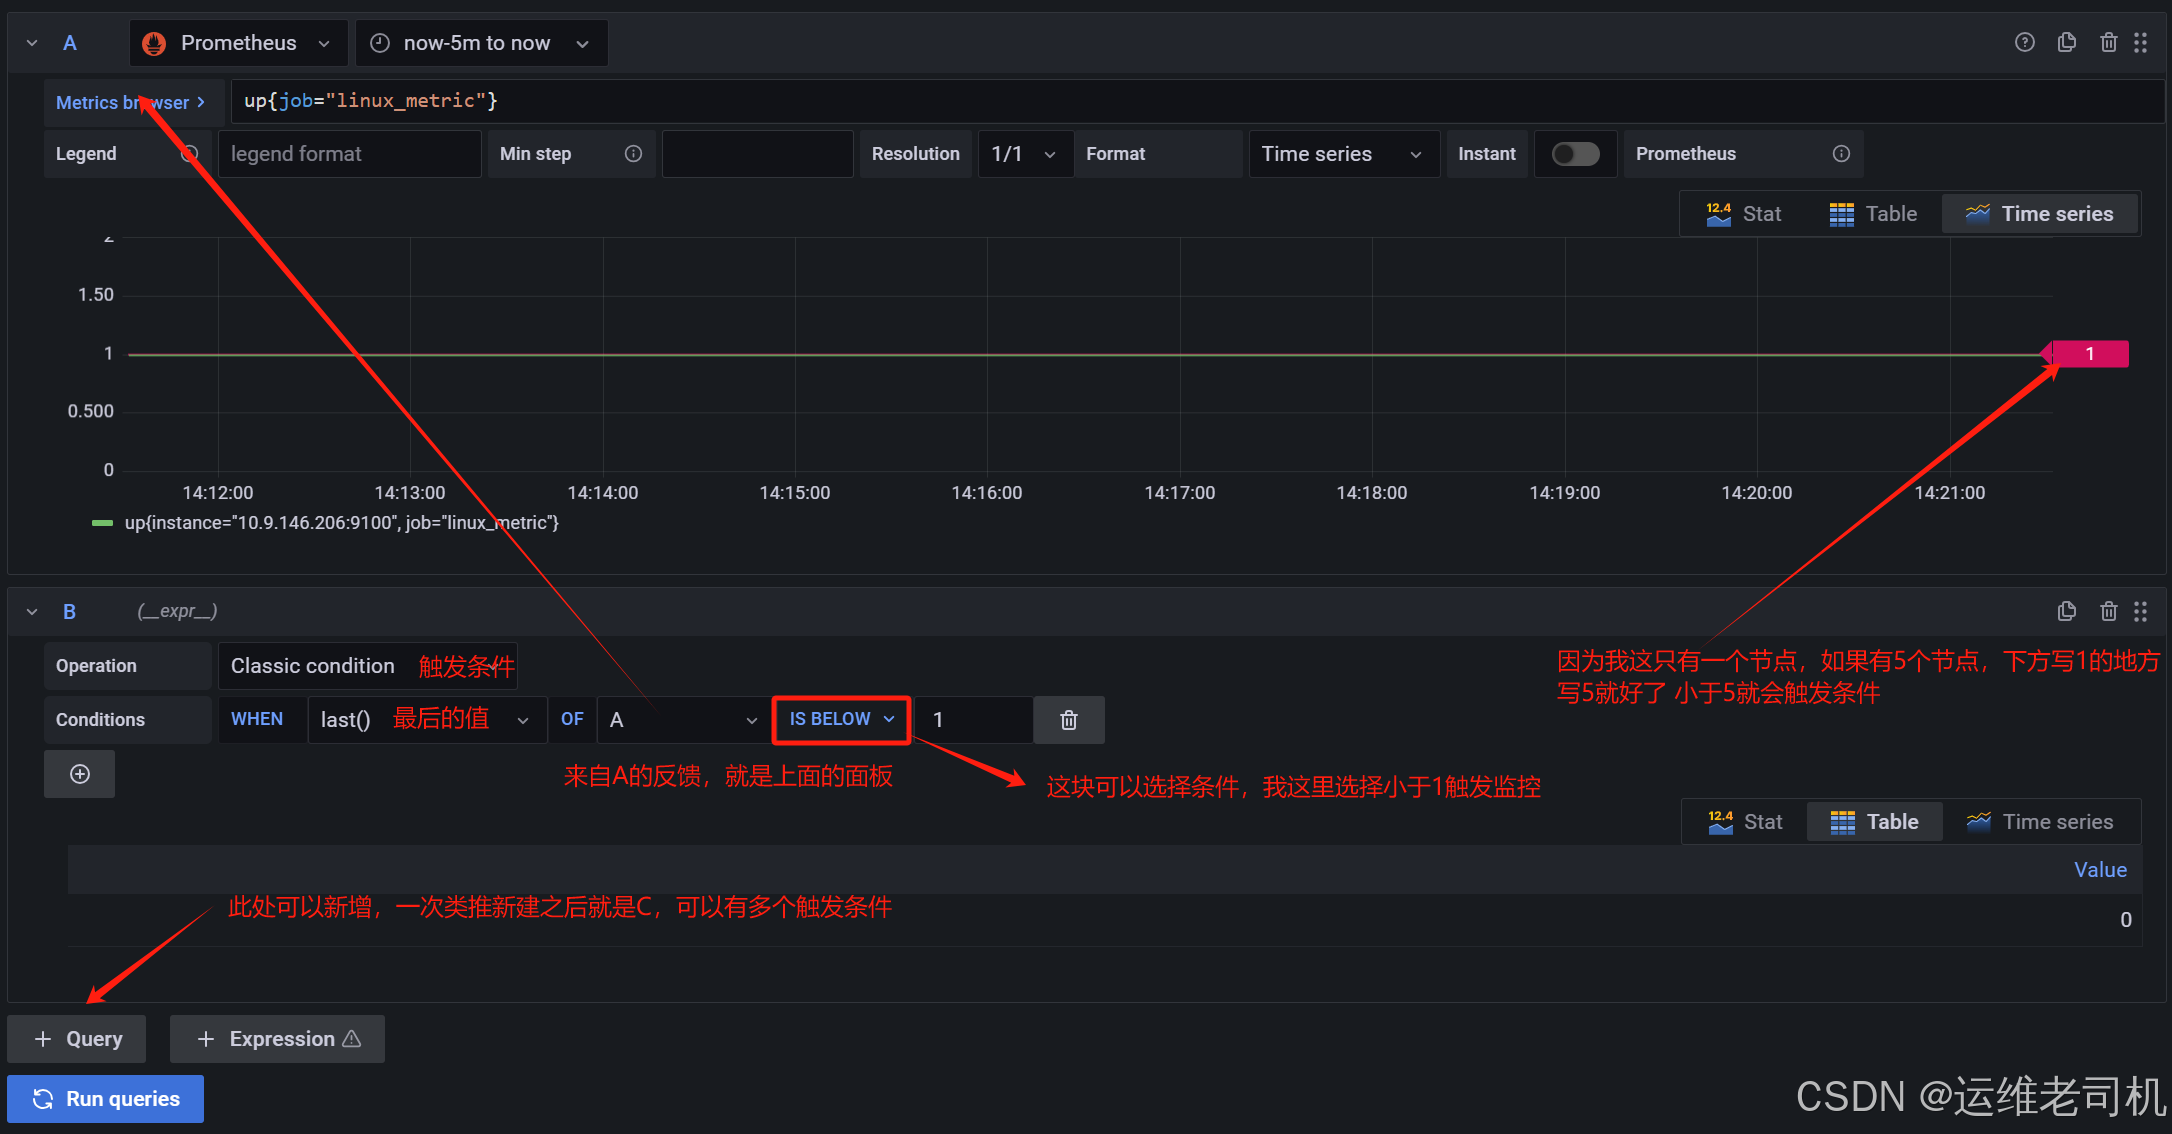The width and height of the screenshot is (2172, 1134).
Task: Duplicate query A with the copy icon
Action: click(2066, 42)
